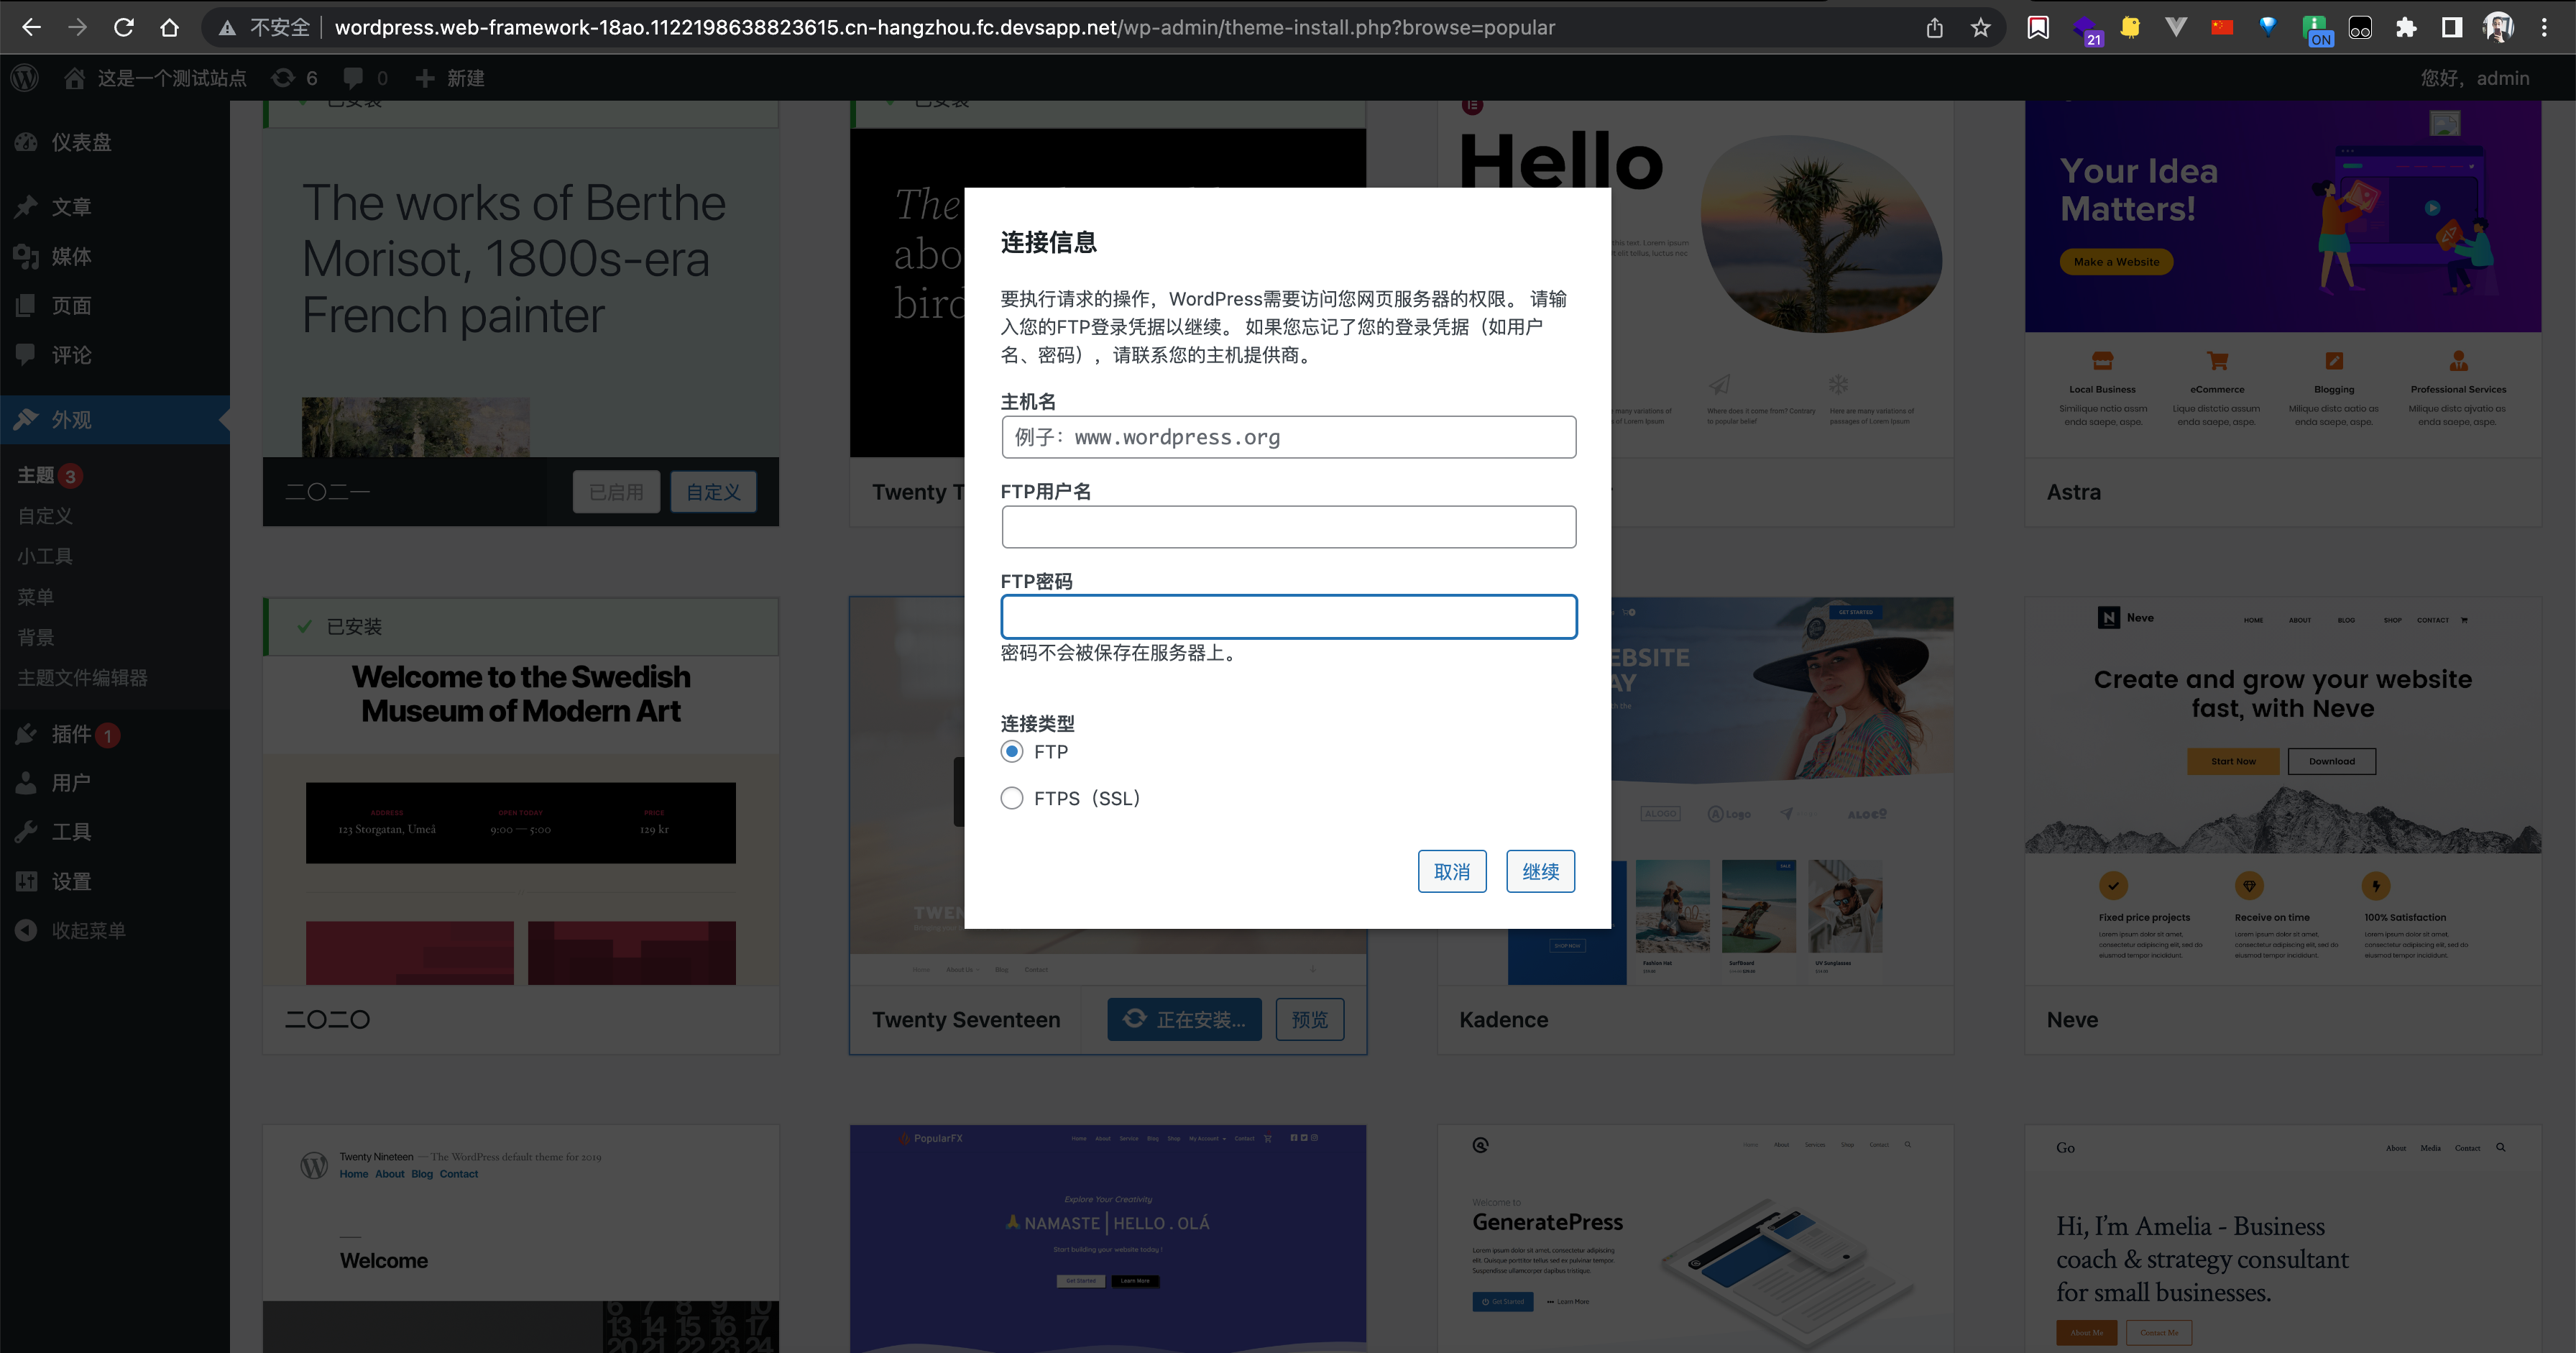The width and height of the screenshot is (2576, 1353).
Task: Click the share page icon
Action: click(x=1934, y=27)
